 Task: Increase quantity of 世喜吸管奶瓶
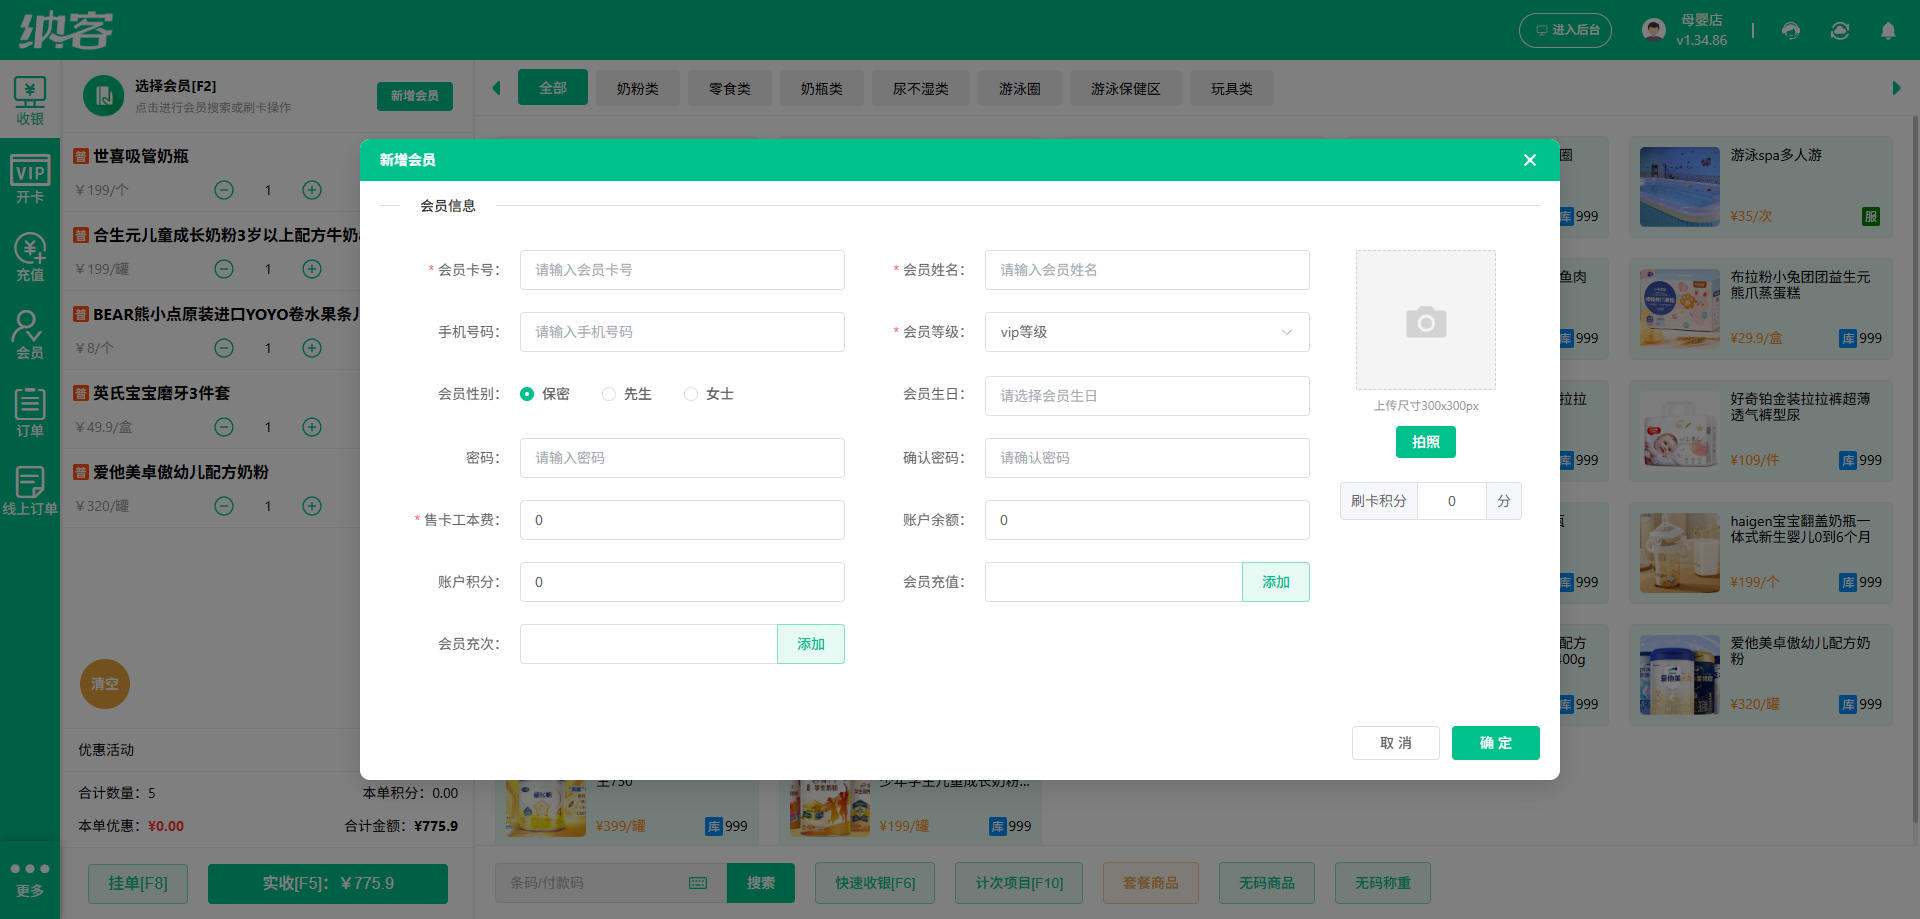[x=312, y=190]
